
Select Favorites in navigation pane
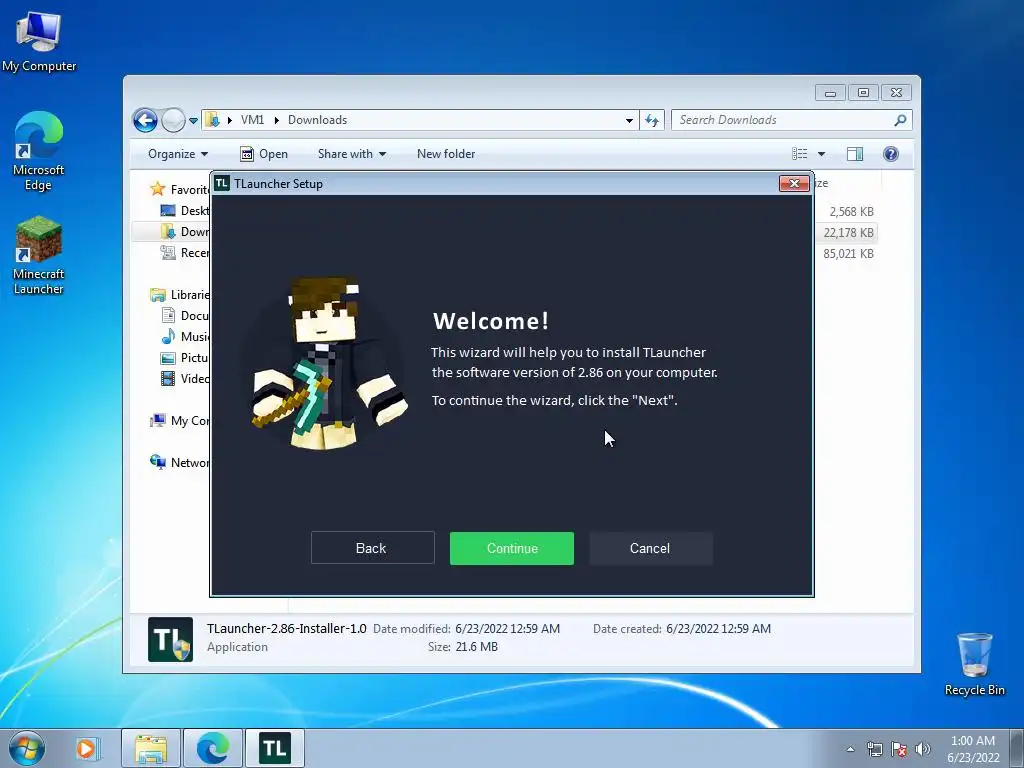[x=179, y=189]
